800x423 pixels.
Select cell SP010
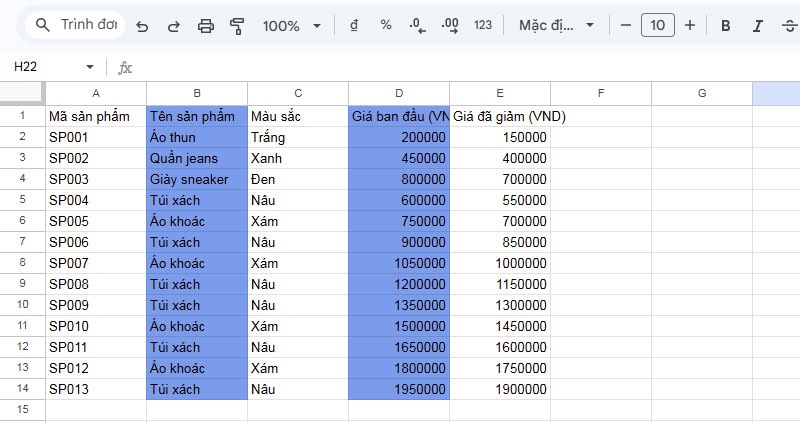(96, 326)
